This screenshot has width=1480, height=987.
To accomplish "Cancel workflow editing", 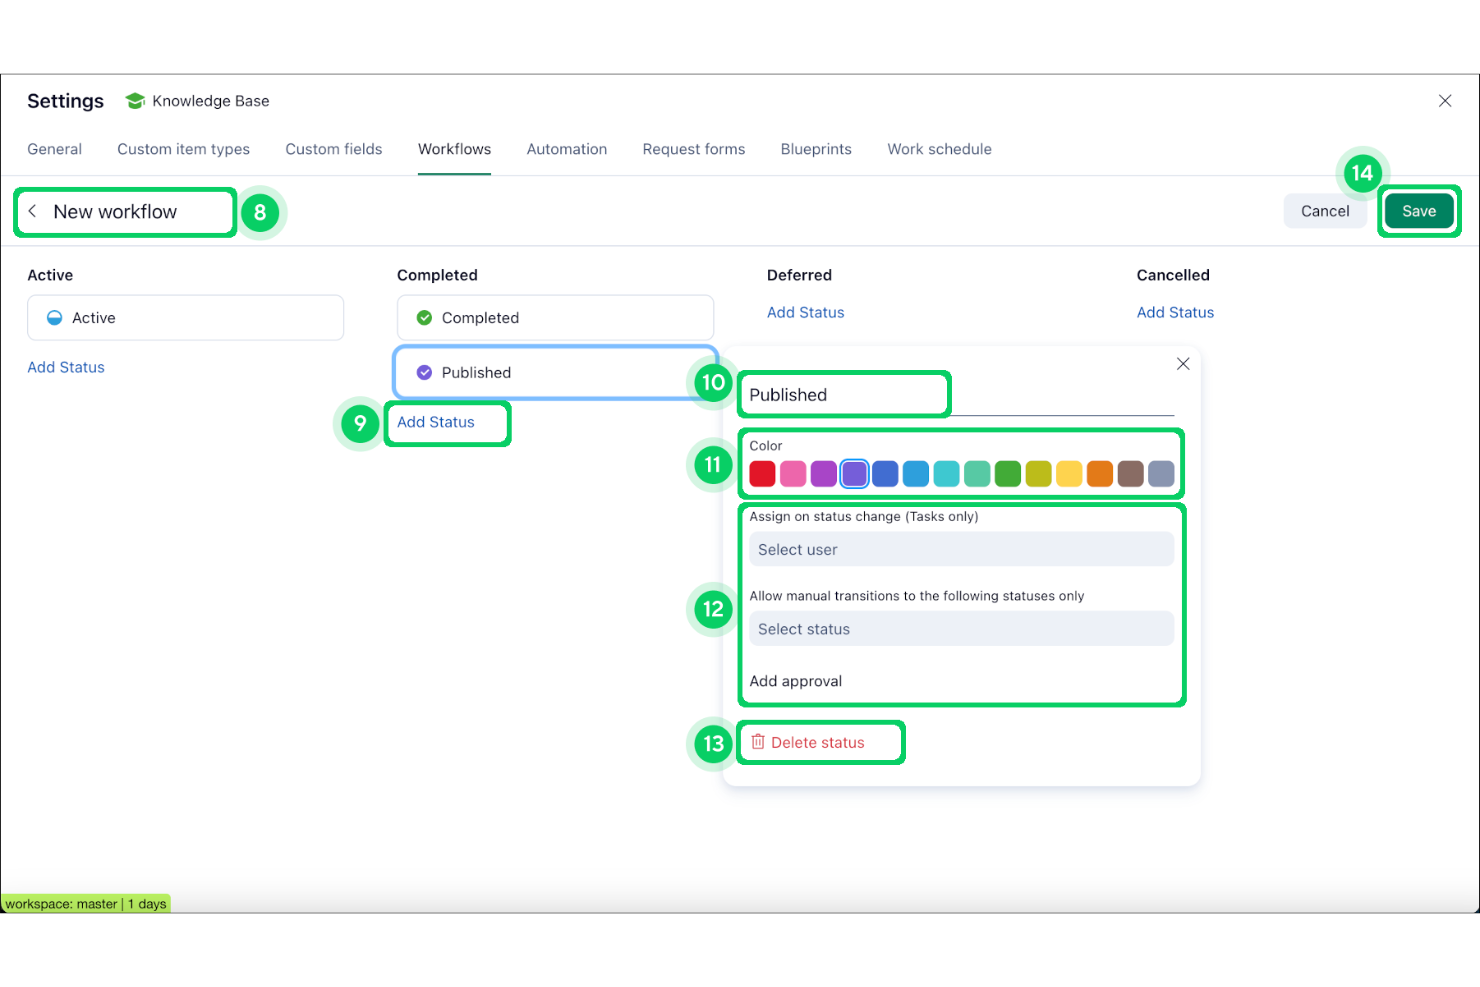I will pyautogui.click(x=1325, y=211).
